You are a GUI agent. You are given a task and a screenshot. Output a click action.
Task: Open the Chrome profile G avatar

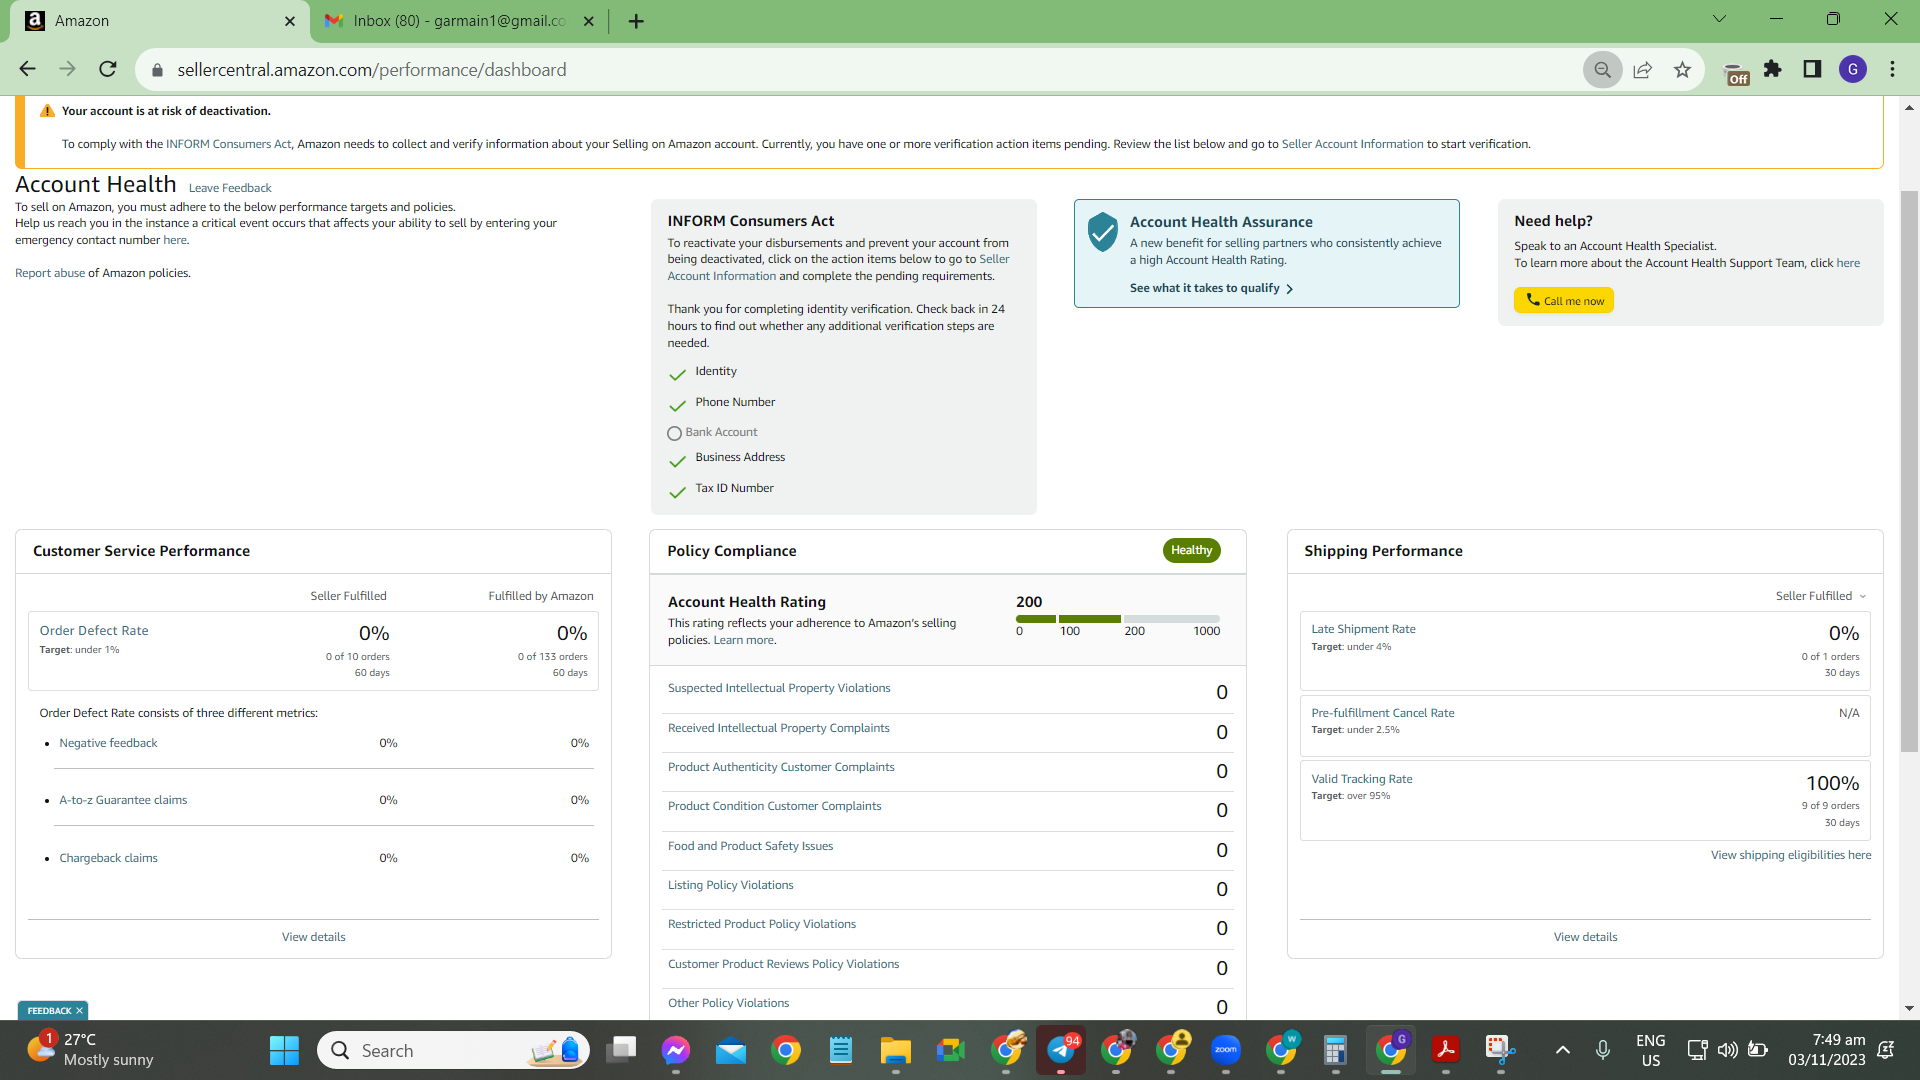coord(1852,69)
